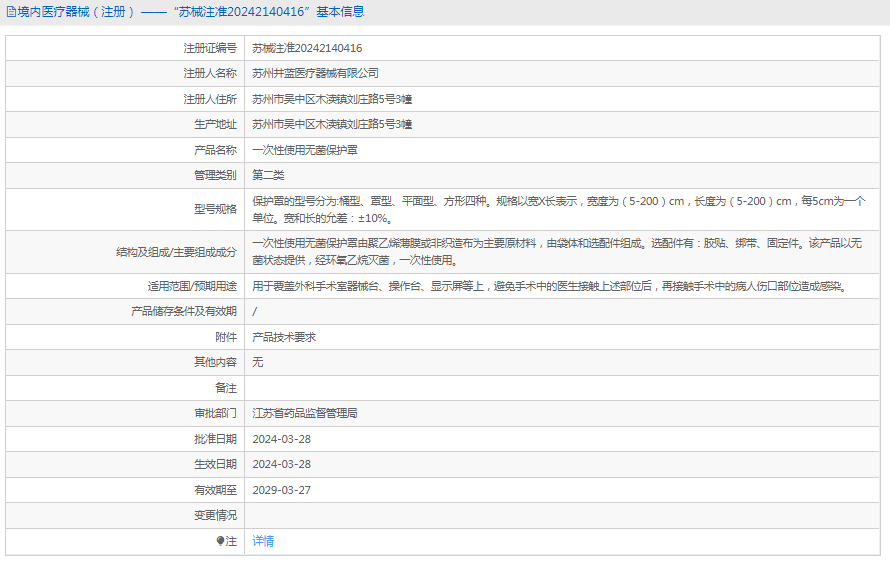Screen dimensions: 890x563
Task: Select attachment value 产品技术要求
Action: [x=284, y=337]
